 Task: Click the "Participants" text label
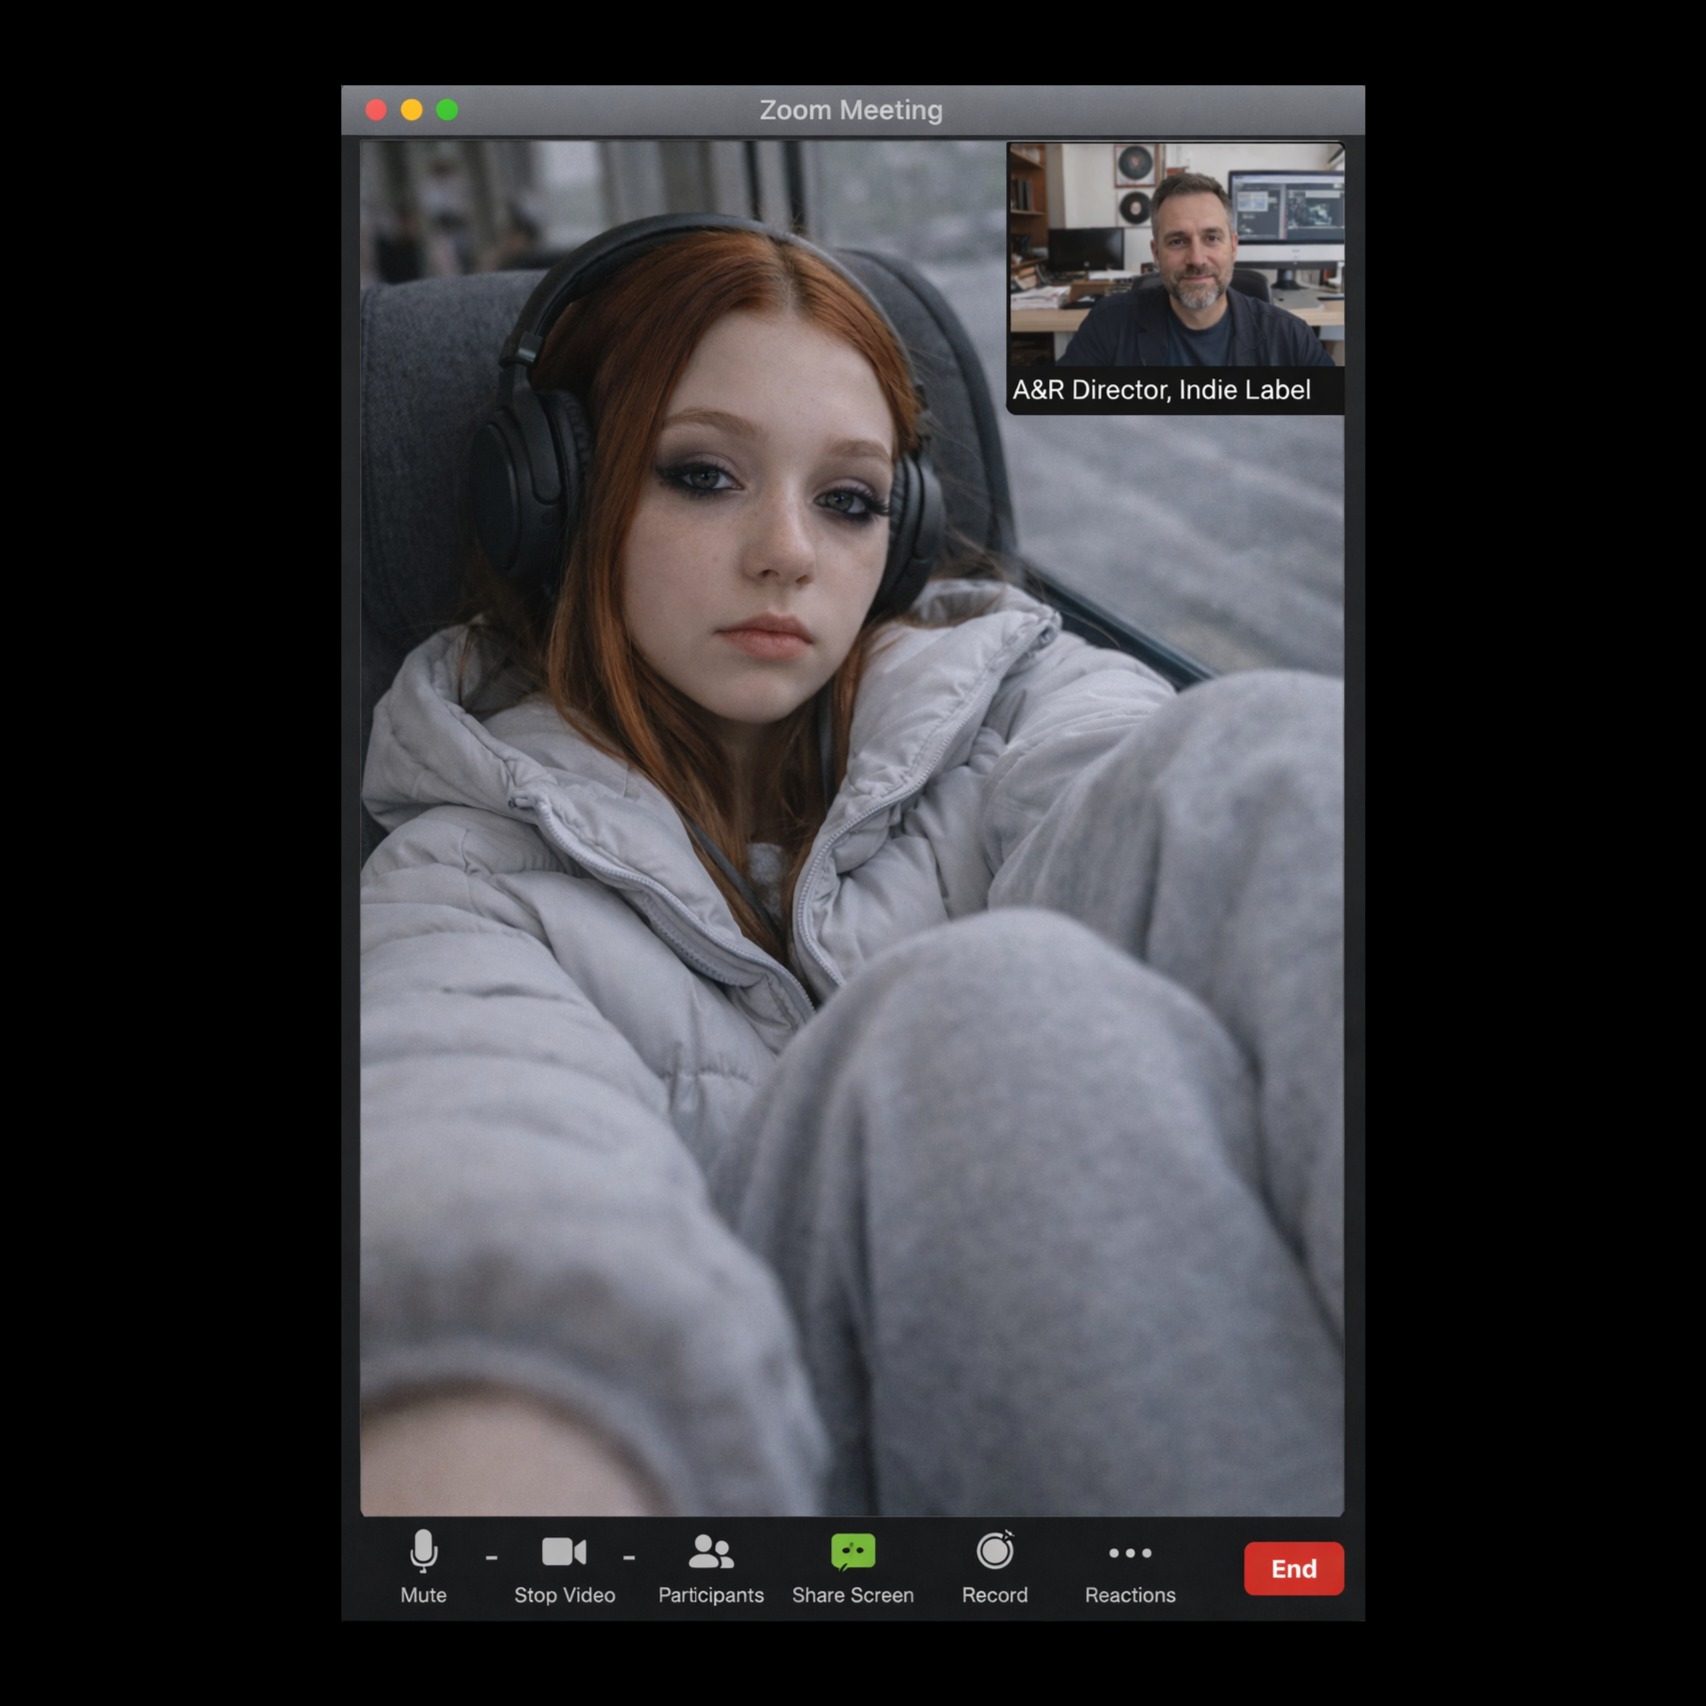(711, 1595)
